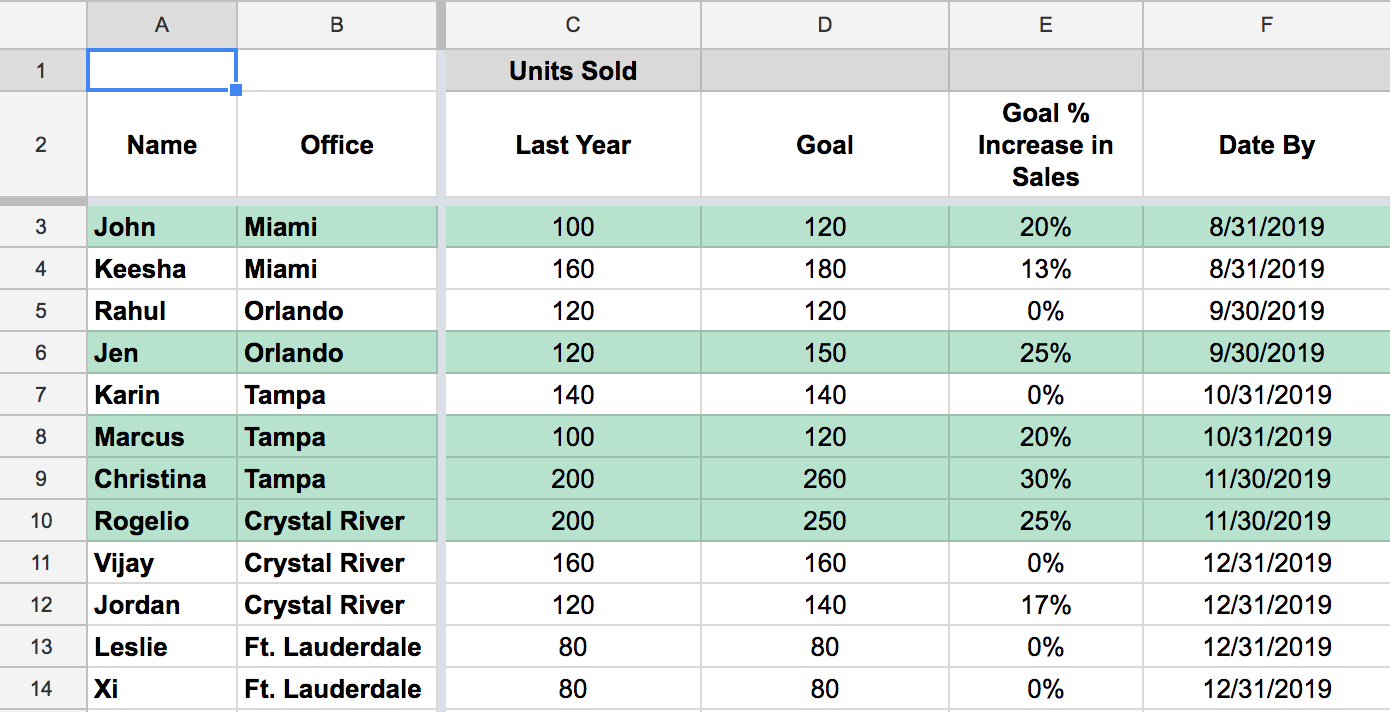Select Jordan's 17% increase cell
The width and height of the screenshot is (1390, 712).
[1045, 604]
